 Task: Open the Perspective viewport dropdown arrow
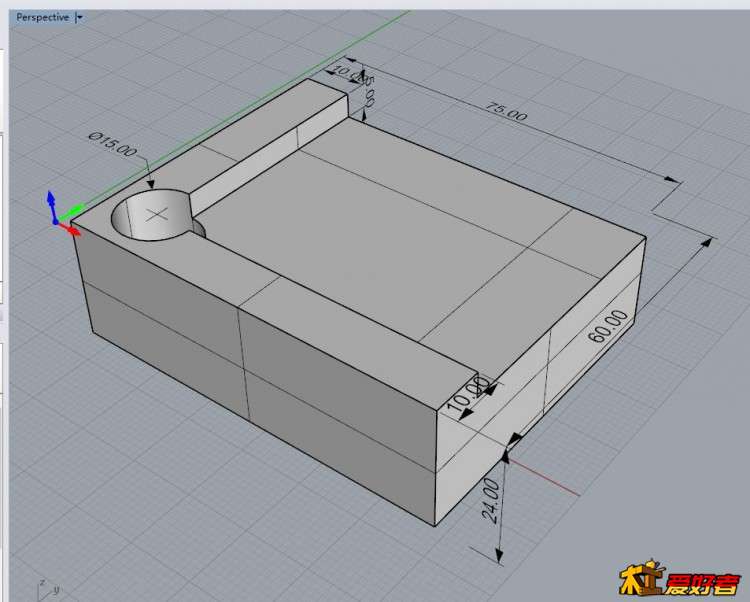79,18
